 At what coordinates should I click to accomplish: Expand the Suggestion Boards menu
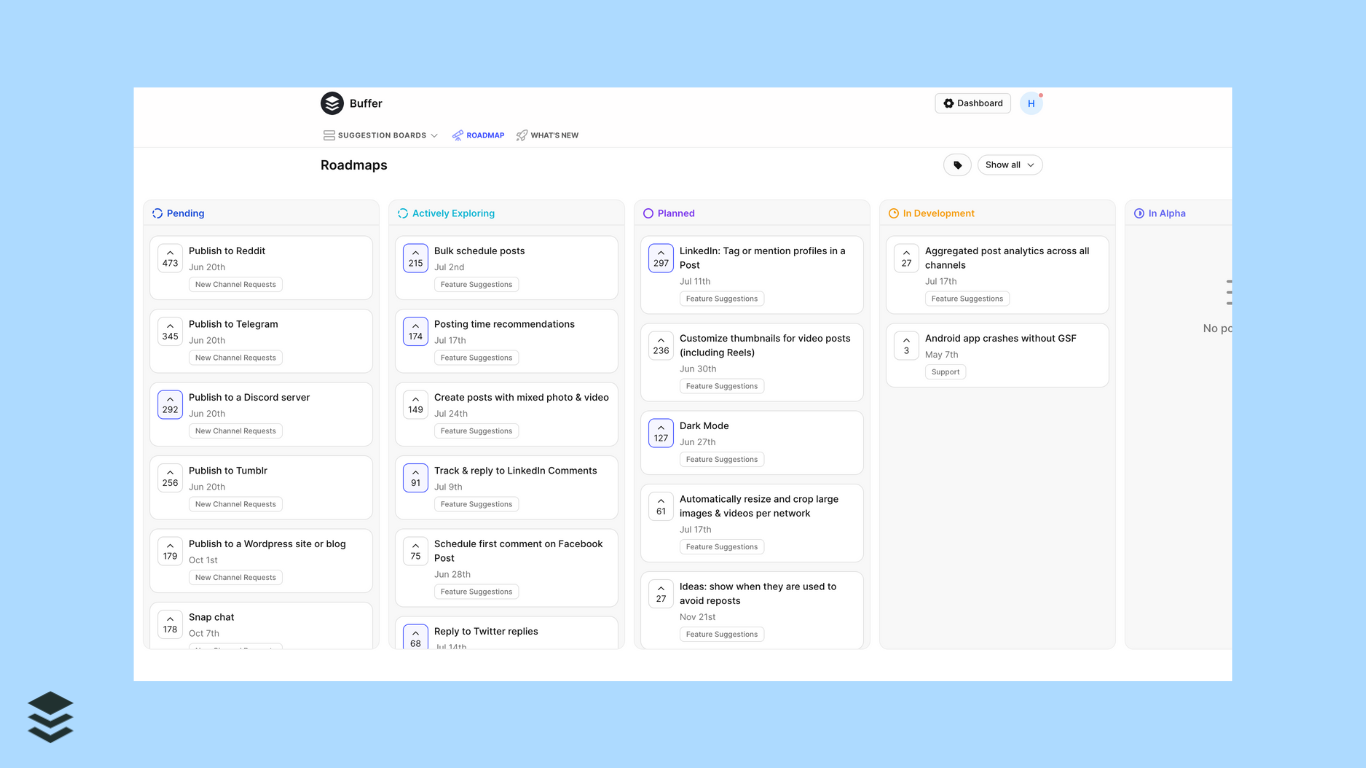381,135
